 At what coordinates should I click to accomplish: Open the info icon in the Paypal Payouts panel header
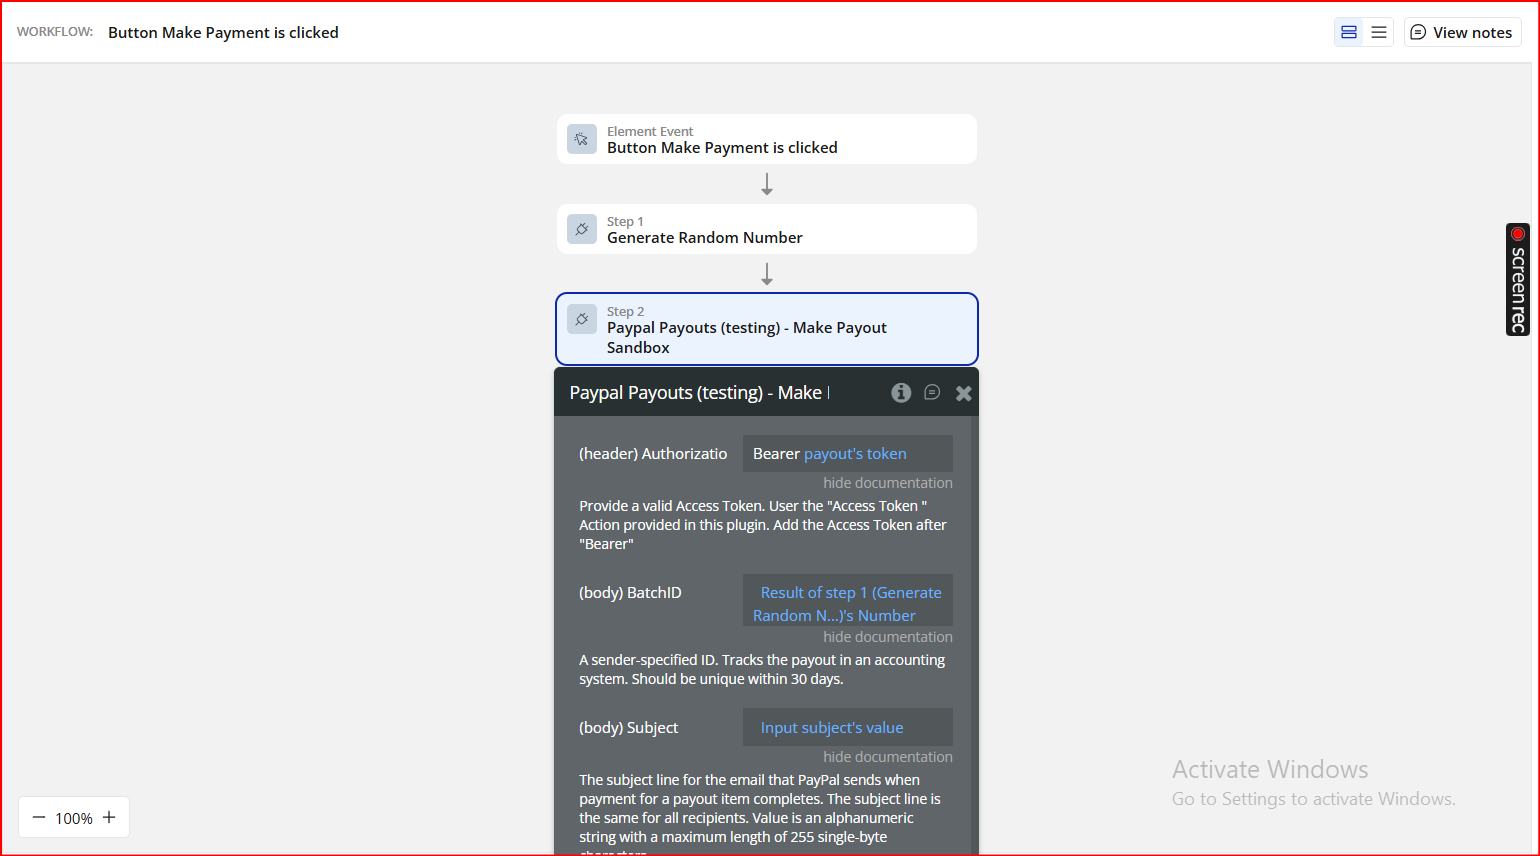pos(901,393)
